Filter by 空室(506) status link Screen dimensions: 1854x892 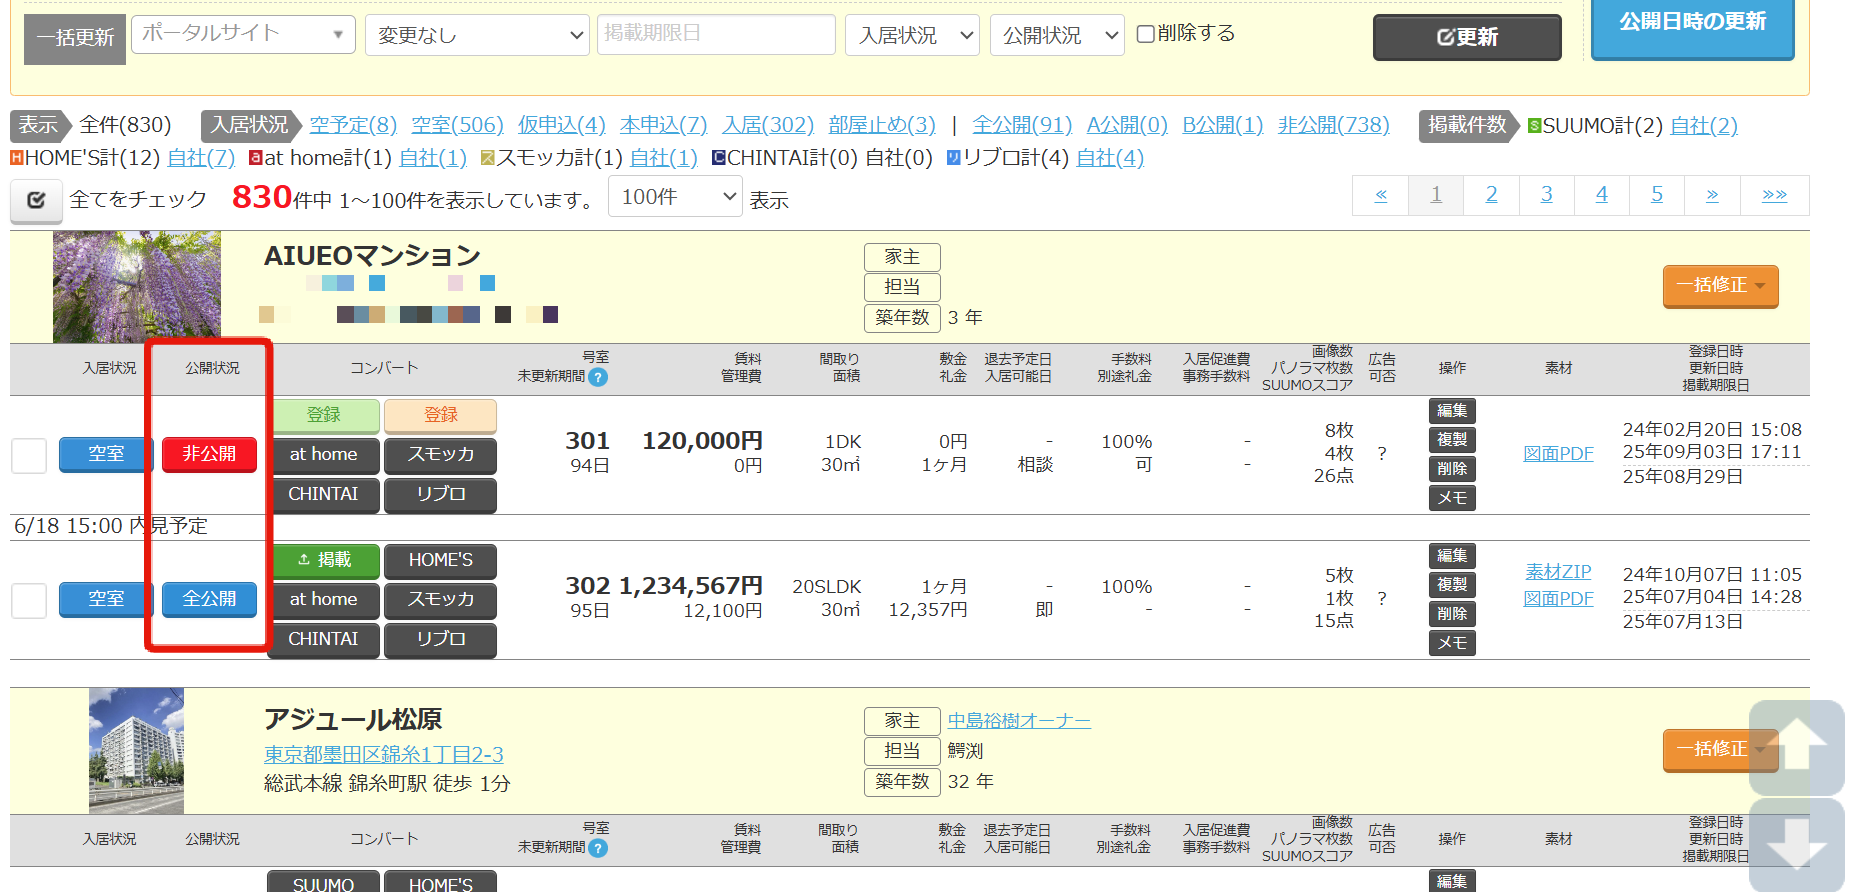click(x=457, y=125)
